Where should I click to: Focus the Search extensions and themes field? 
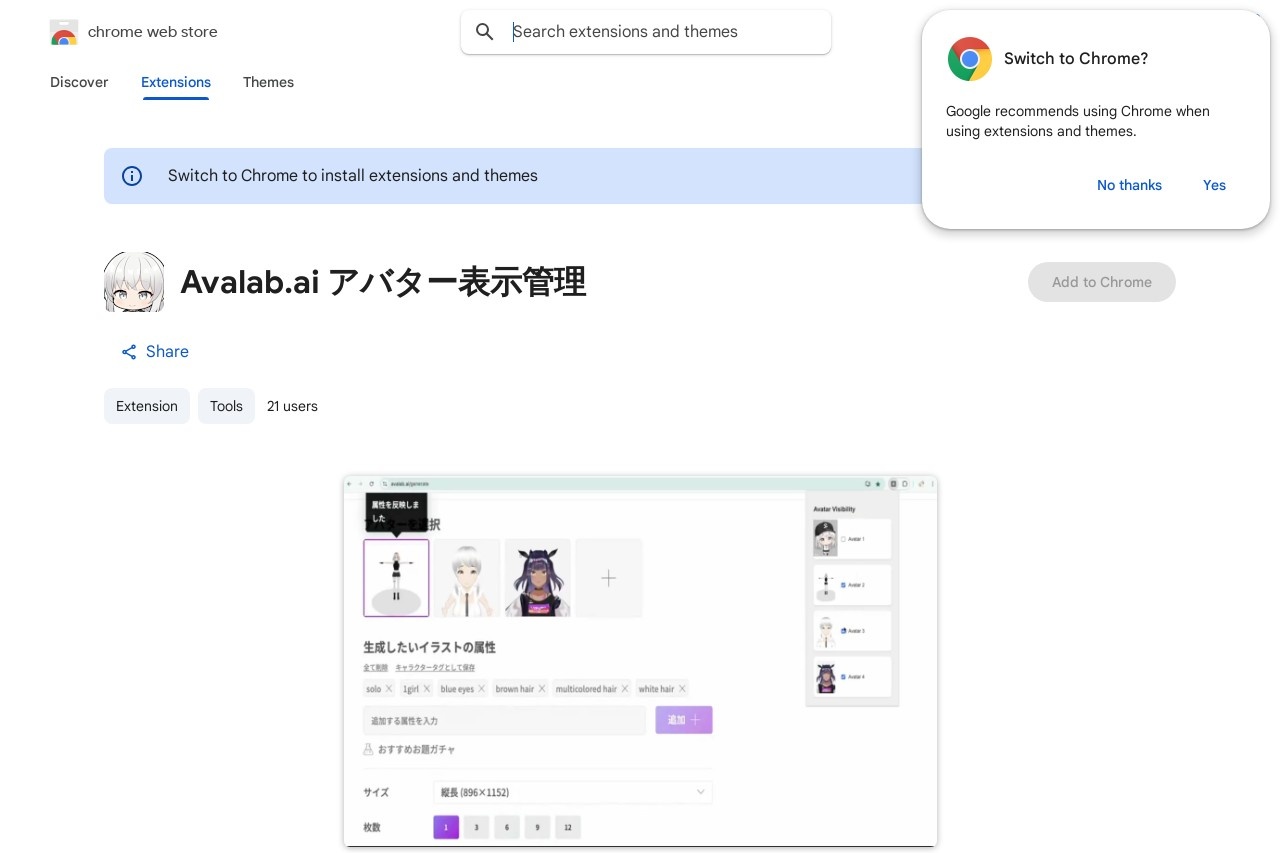point(646,32)
